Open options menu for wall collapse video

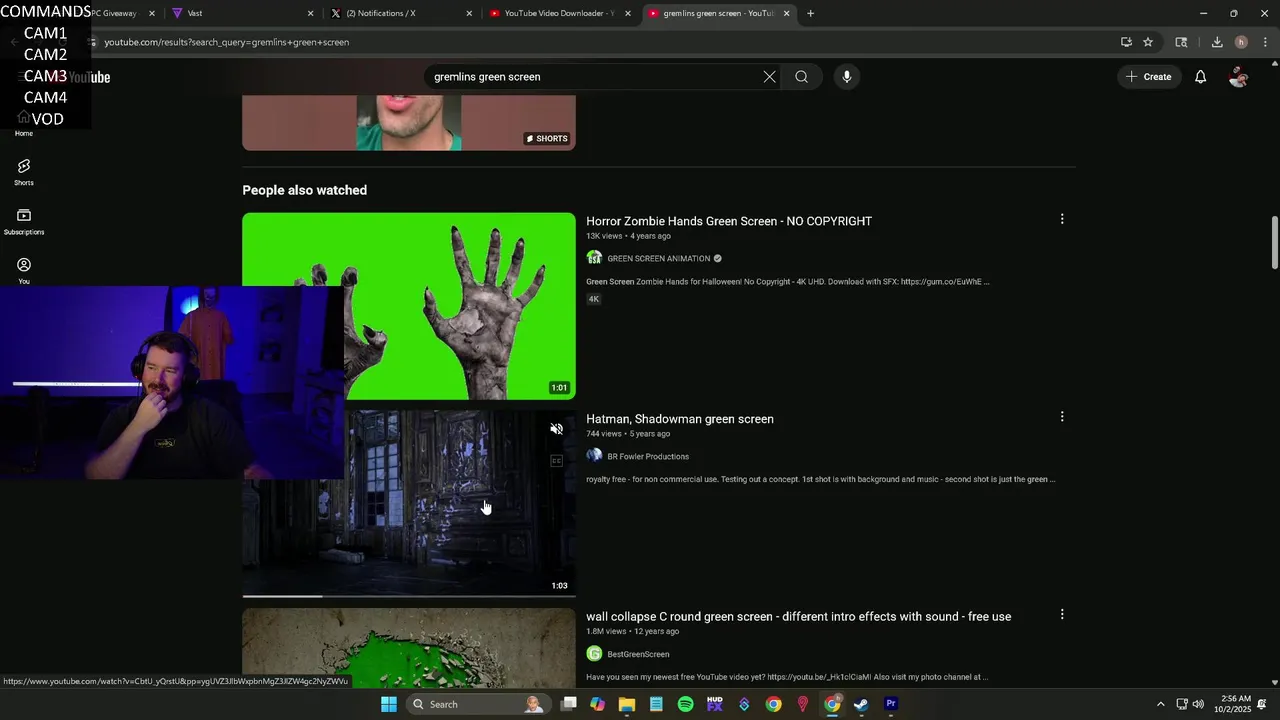coord(1062,615)
